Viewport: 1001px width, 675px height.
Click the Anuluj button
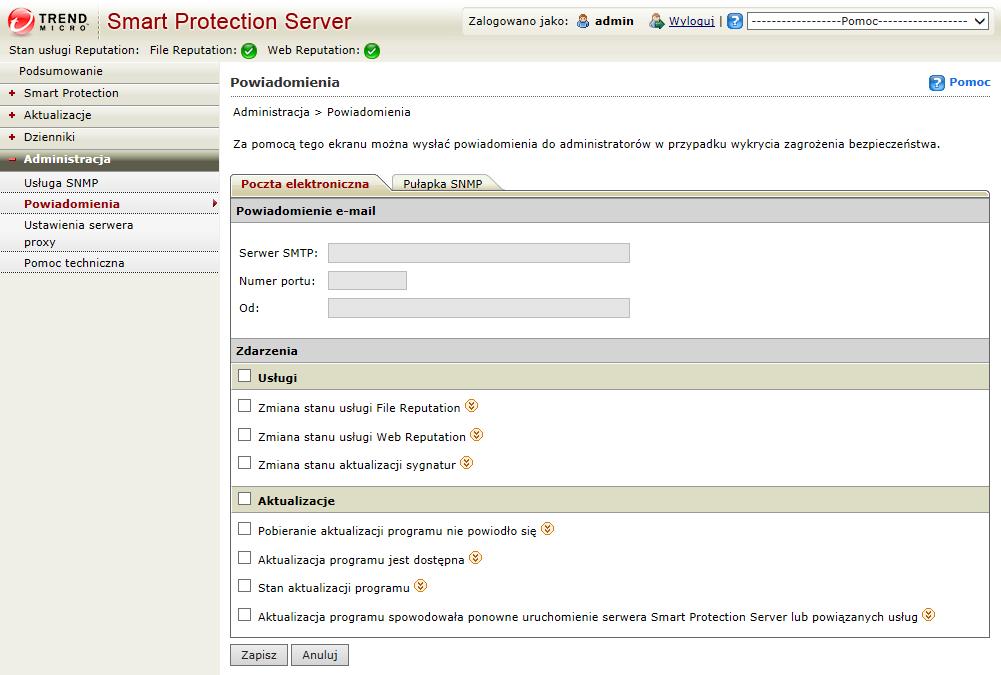(320, 655)
